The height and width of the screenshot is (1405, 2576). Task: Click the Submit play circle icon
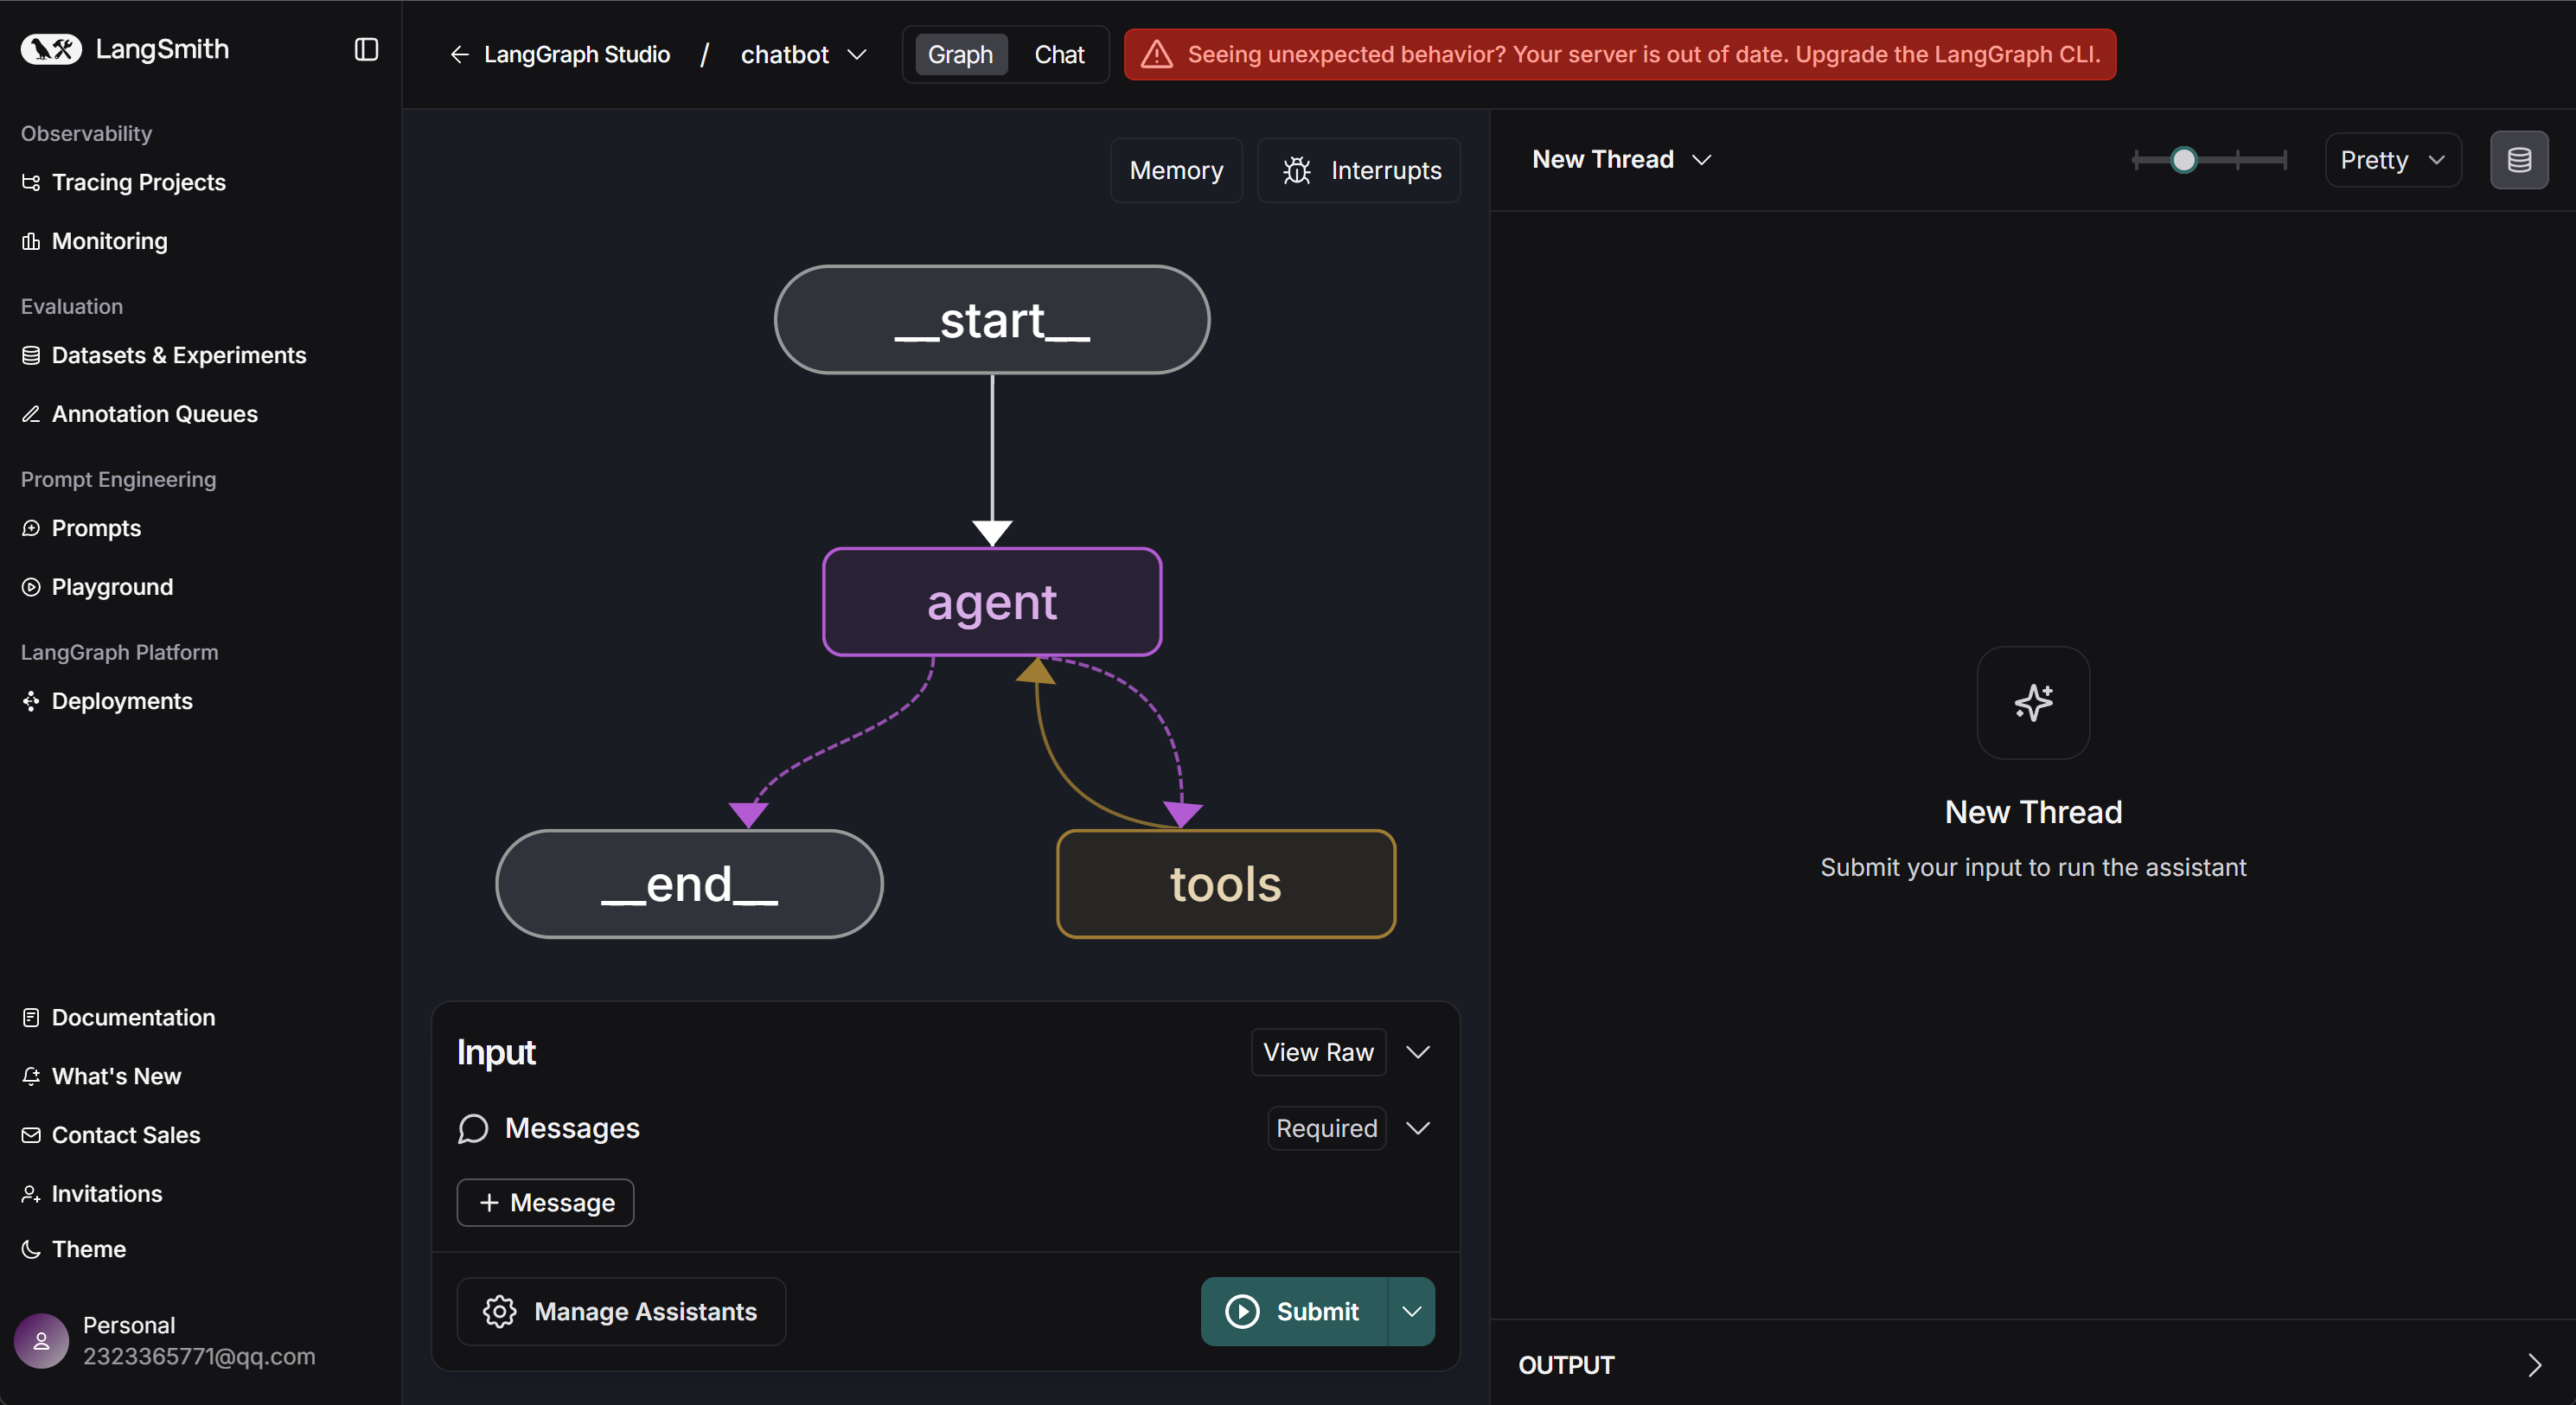(1242, 1311)
